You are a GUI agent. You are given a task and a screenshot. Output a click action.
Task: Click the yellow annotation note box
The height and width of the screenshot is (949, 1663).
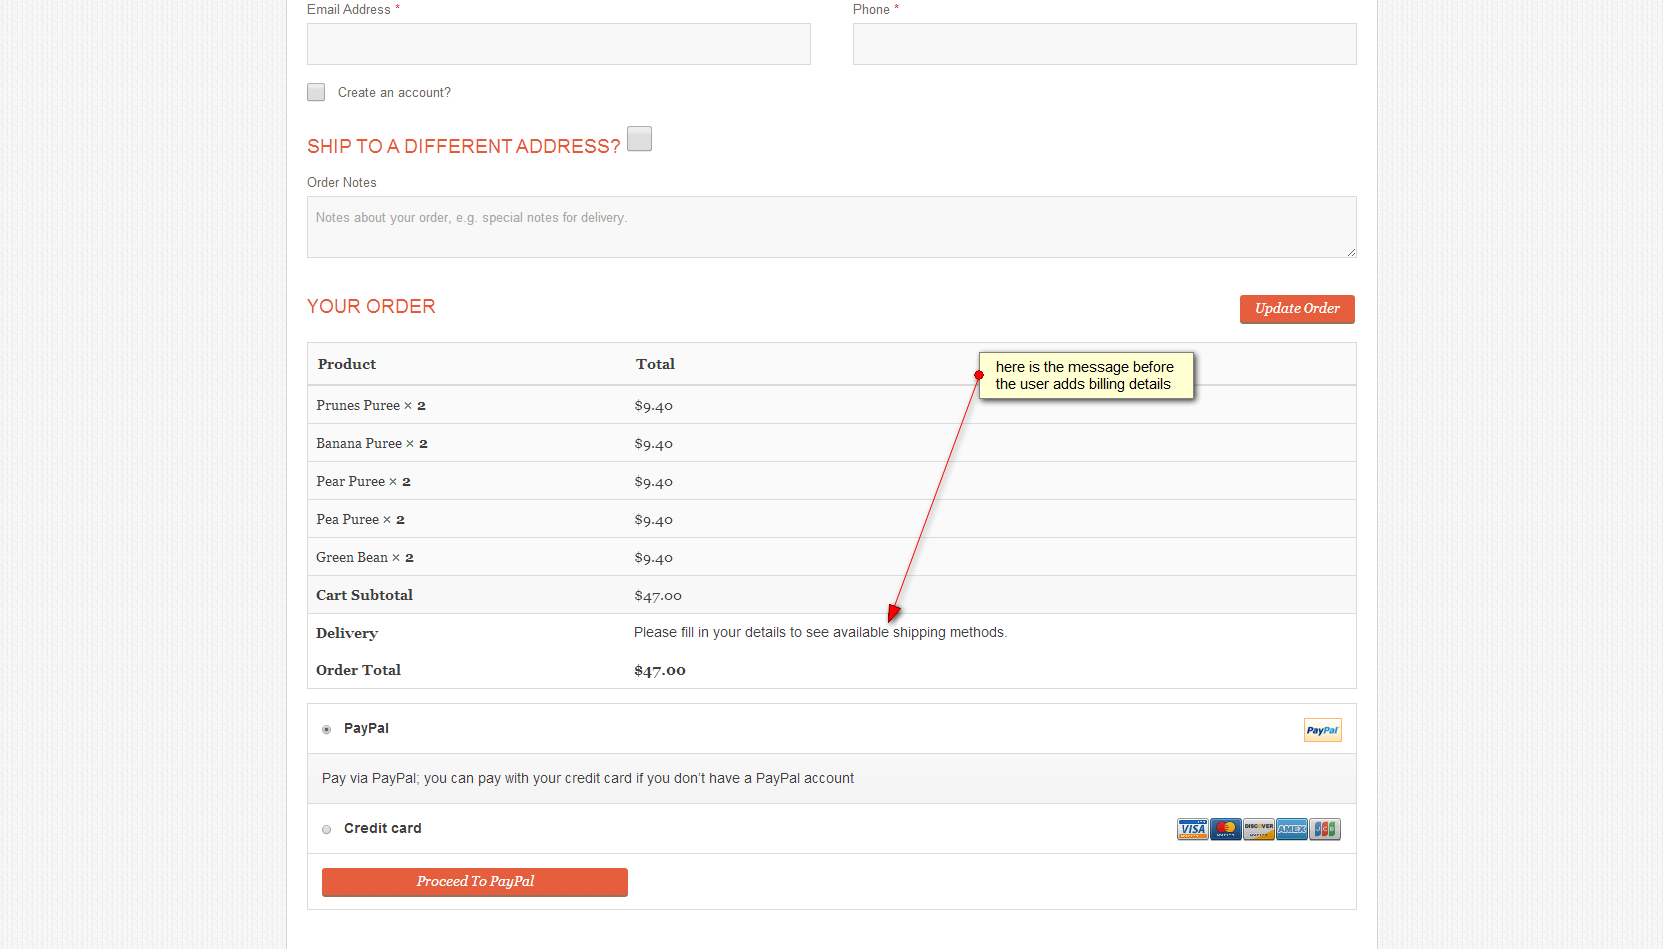tap(1086, 375)
